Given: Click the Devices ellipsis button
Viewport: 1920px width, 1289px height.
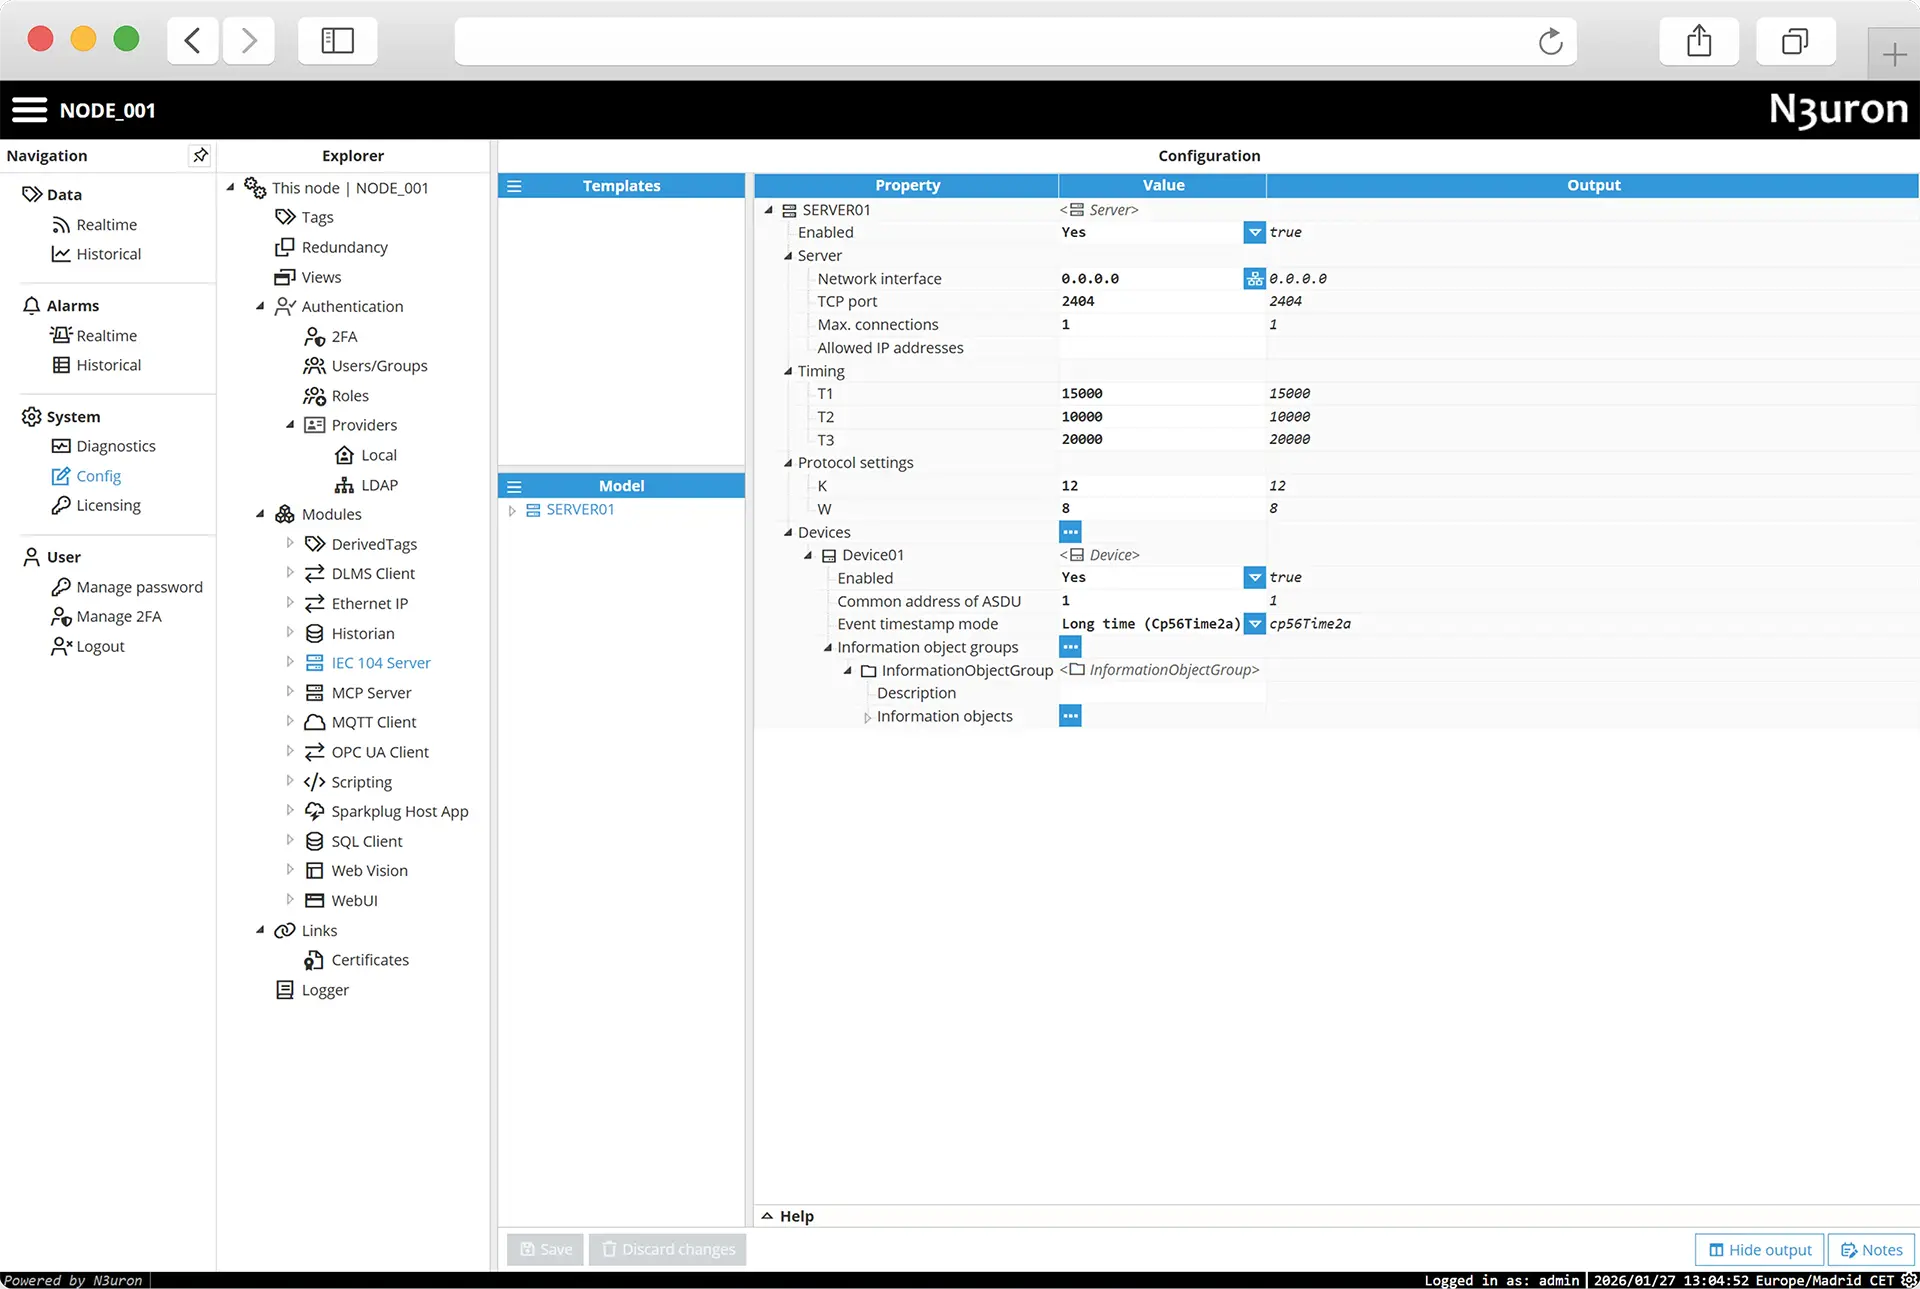Looking at the screenshot, I should [1070, 532].
